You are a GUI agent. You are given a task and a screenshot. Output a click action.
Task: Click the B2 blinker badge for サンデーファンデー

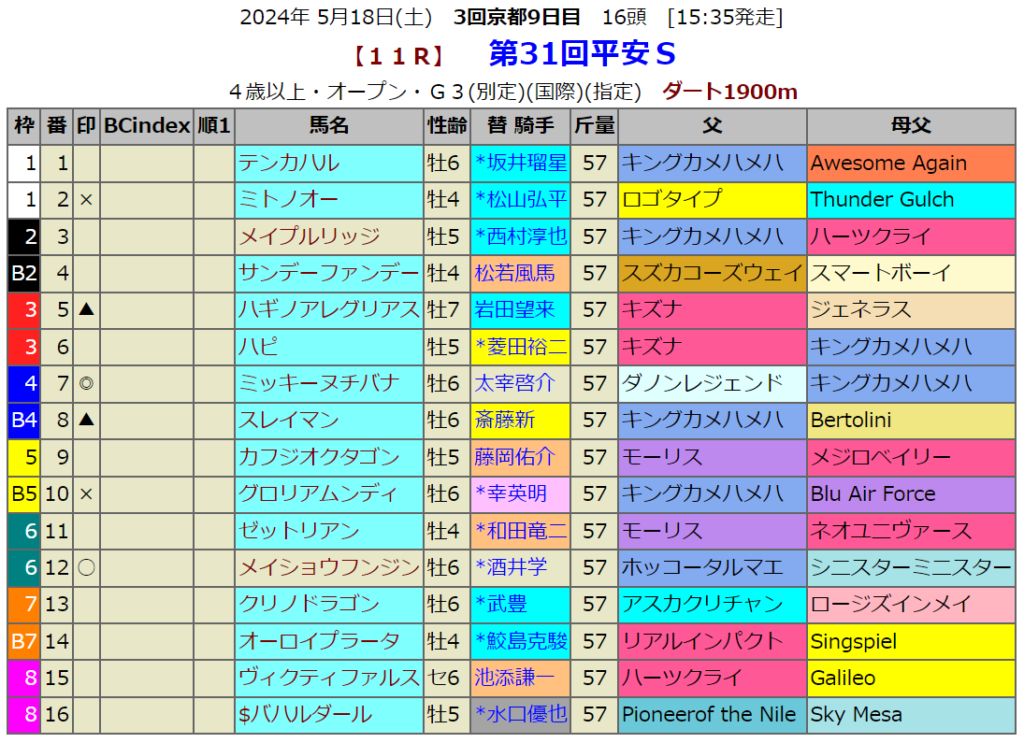point(25,273)
